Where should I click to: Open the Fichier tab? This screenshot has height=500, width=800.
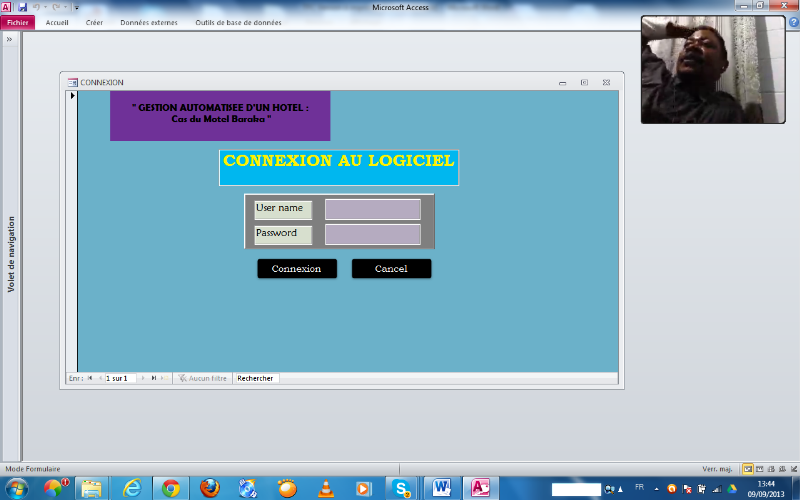pos(18,22)
